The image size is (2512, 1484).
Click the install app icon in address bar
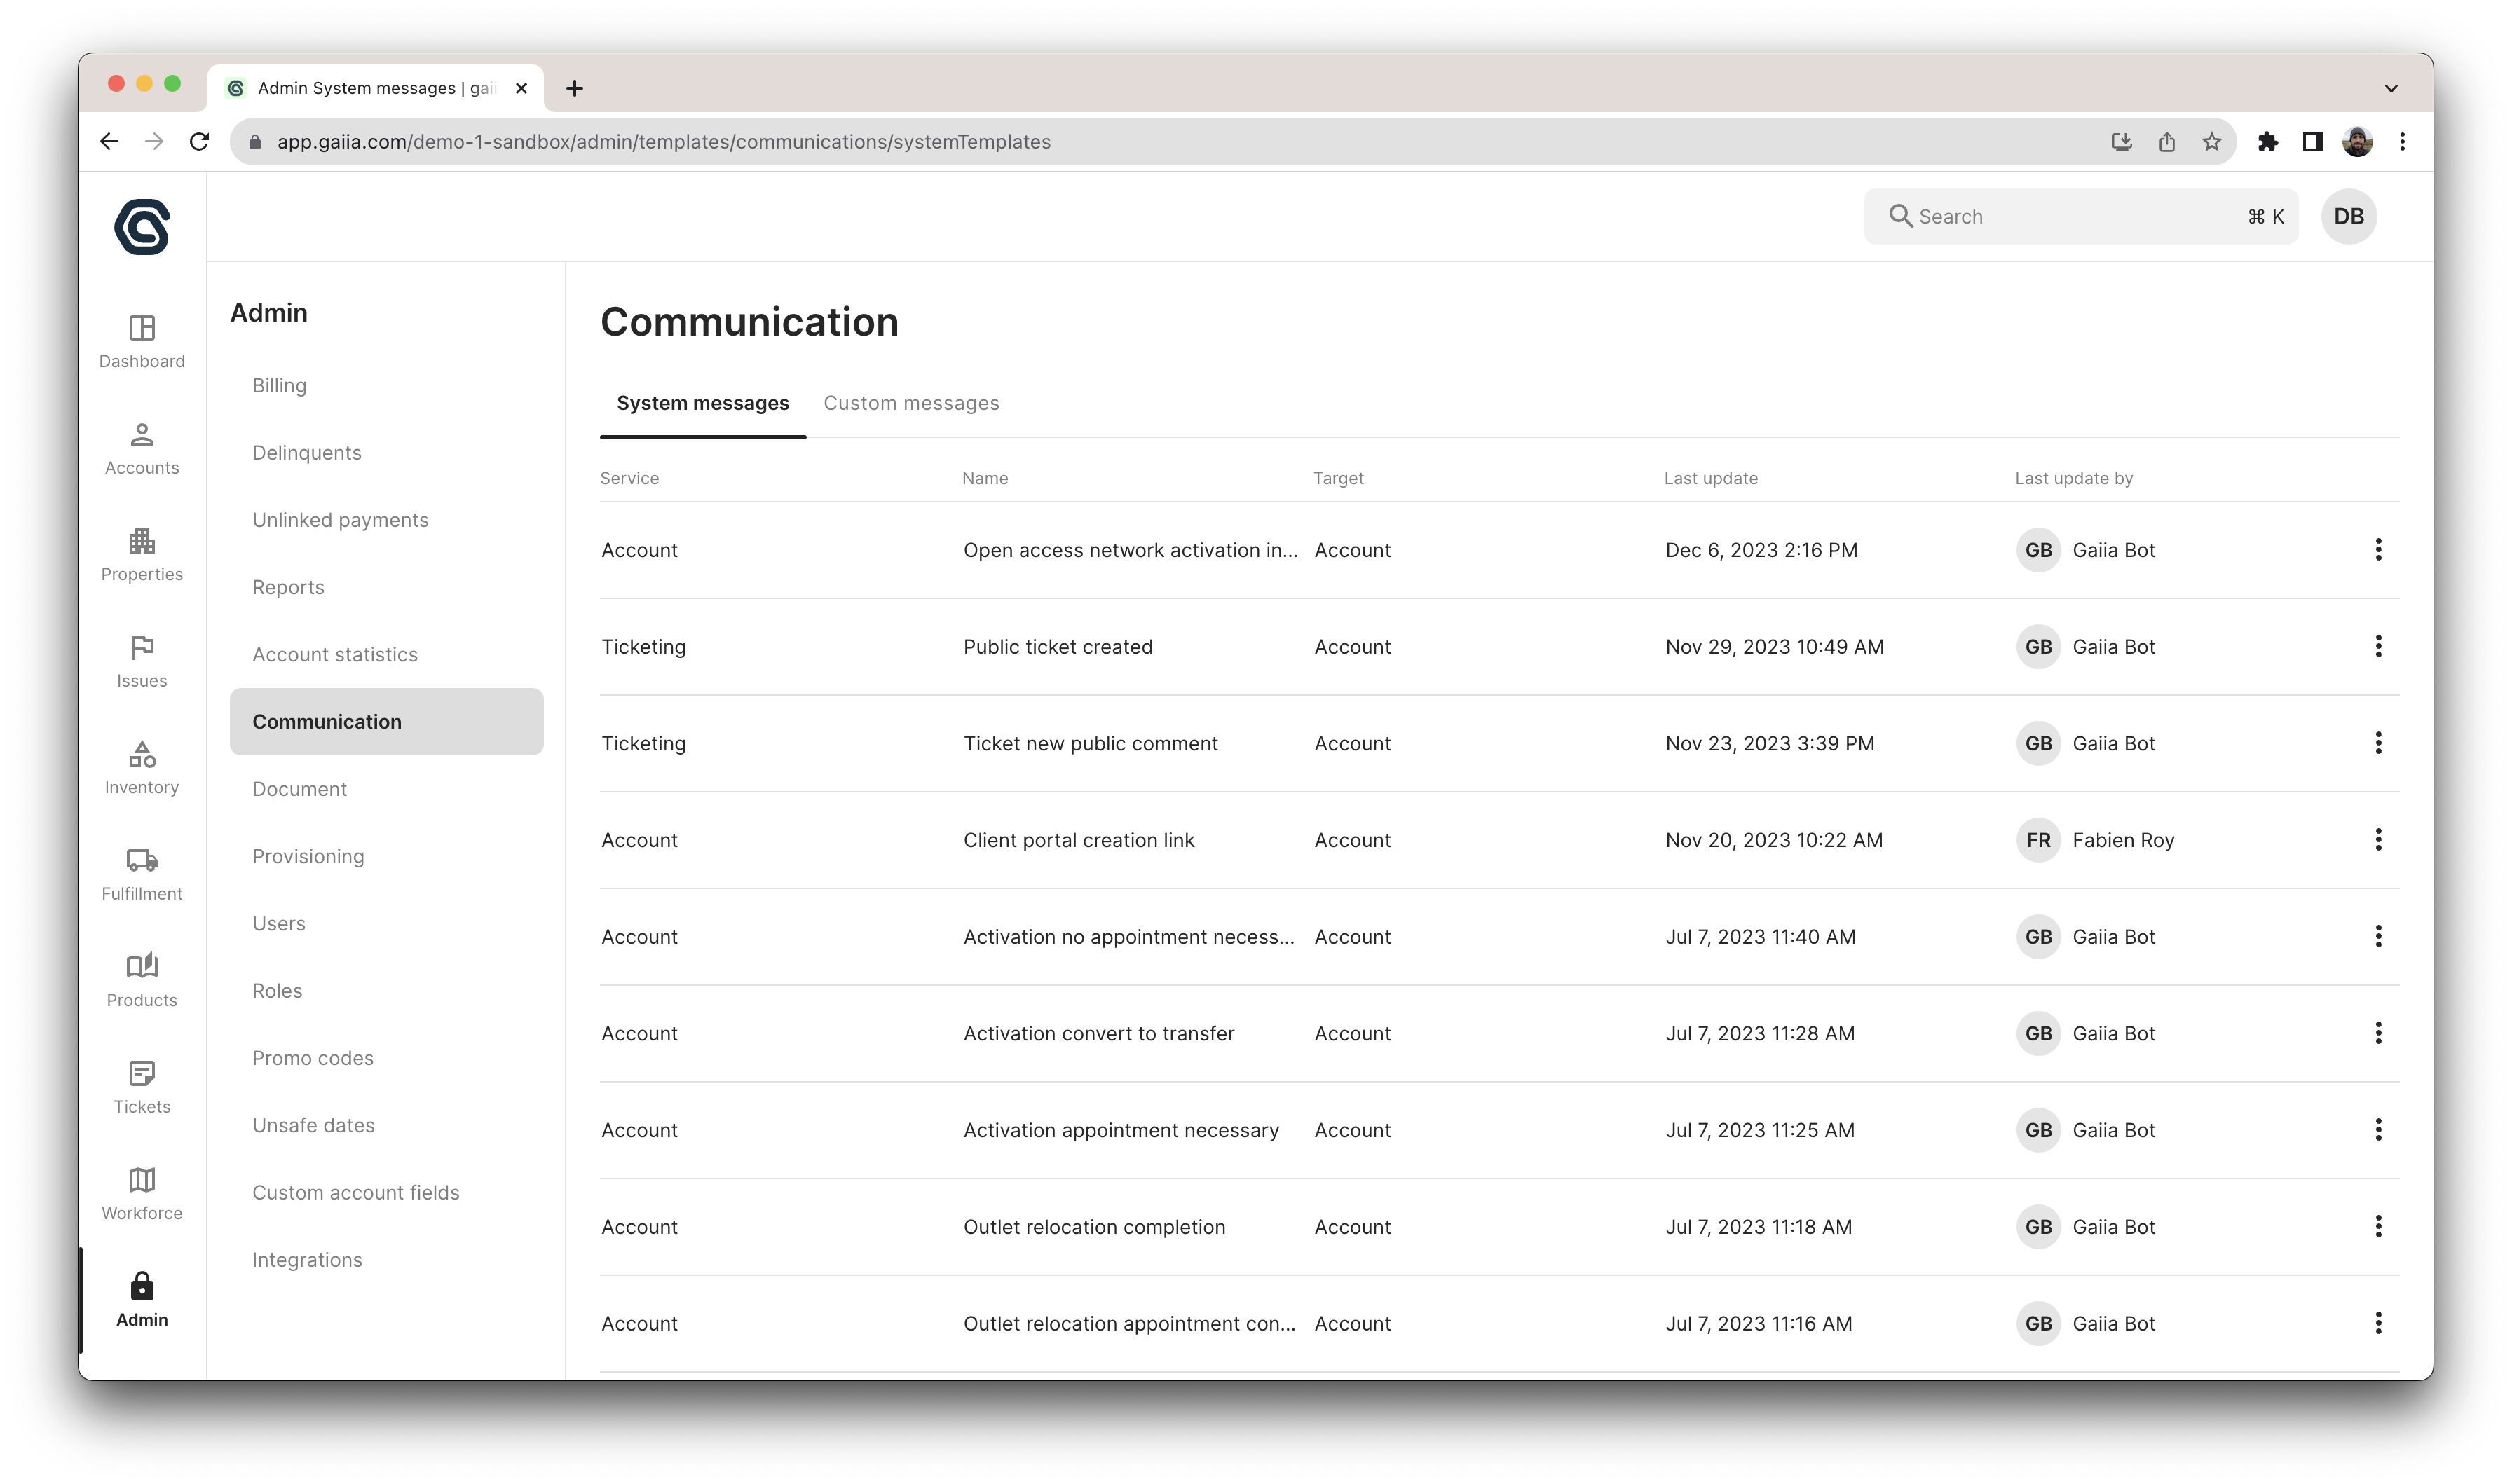2121,142
